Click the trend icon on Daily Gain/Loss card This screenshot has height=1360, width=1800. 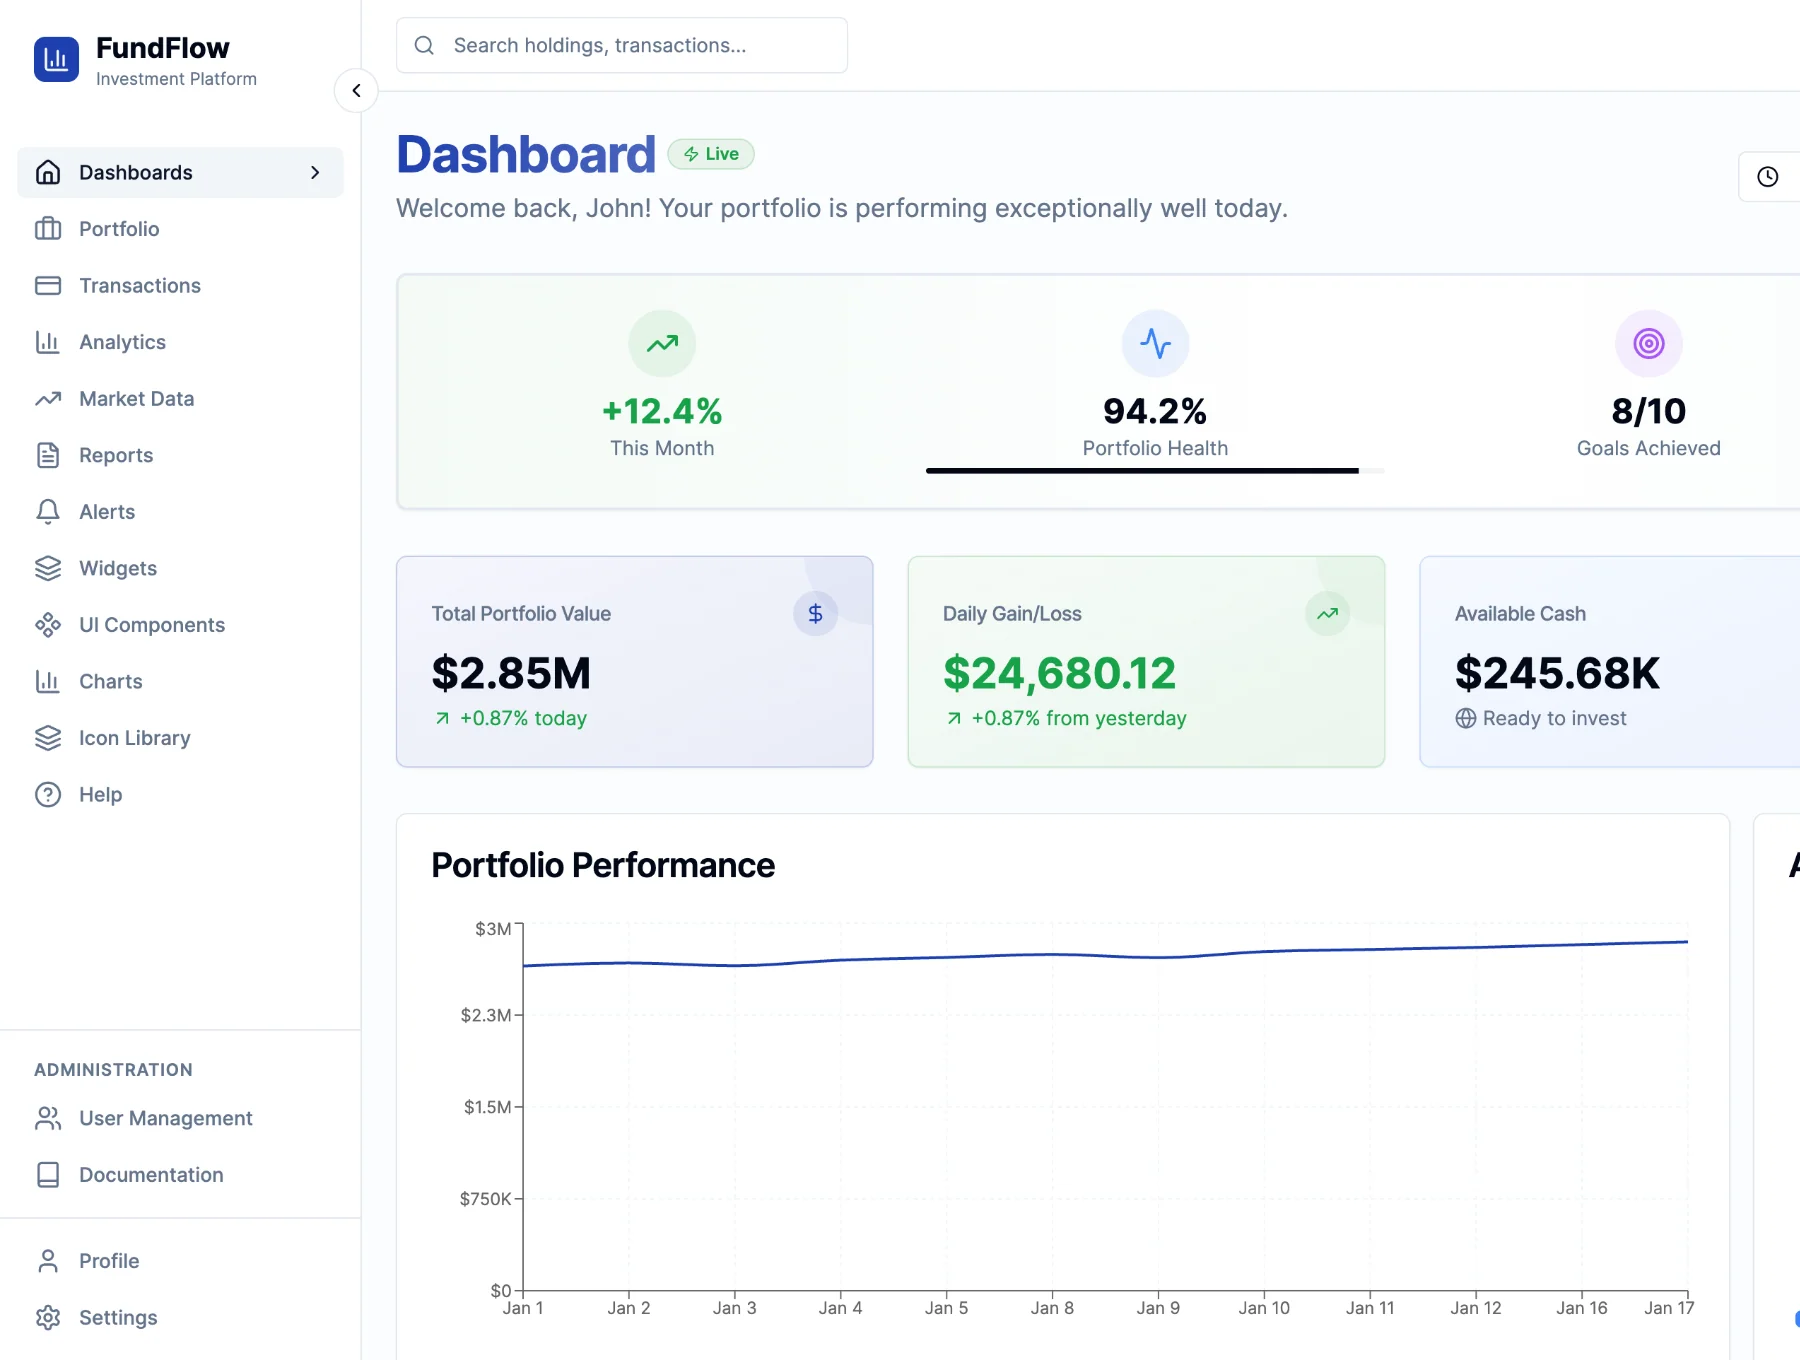(x=1327, y=614)
